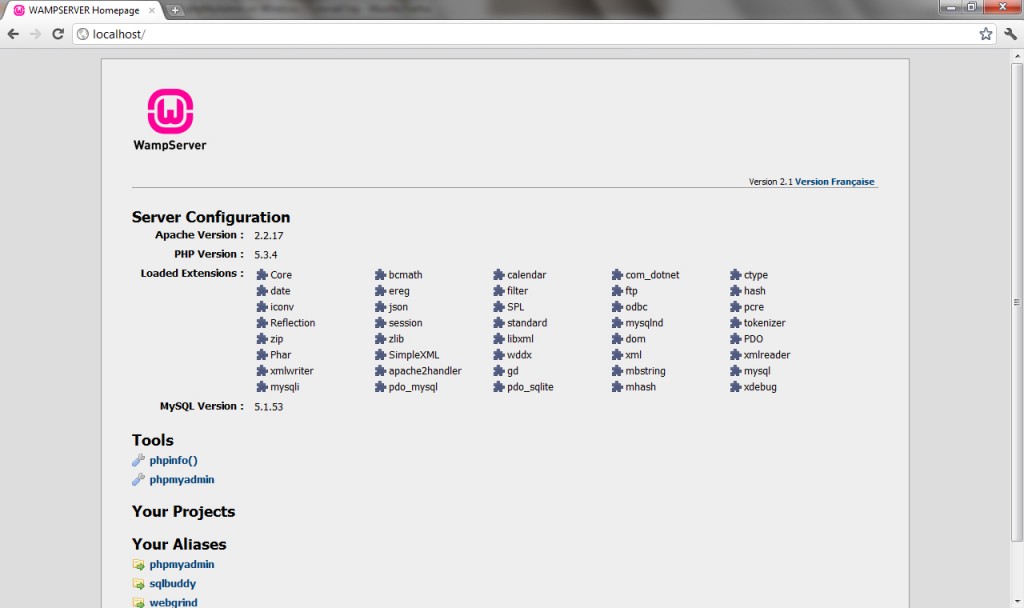The width and height of the screenshot is (1024, 608).
Task: Restore down the browser window
Action: pos(971,7)
